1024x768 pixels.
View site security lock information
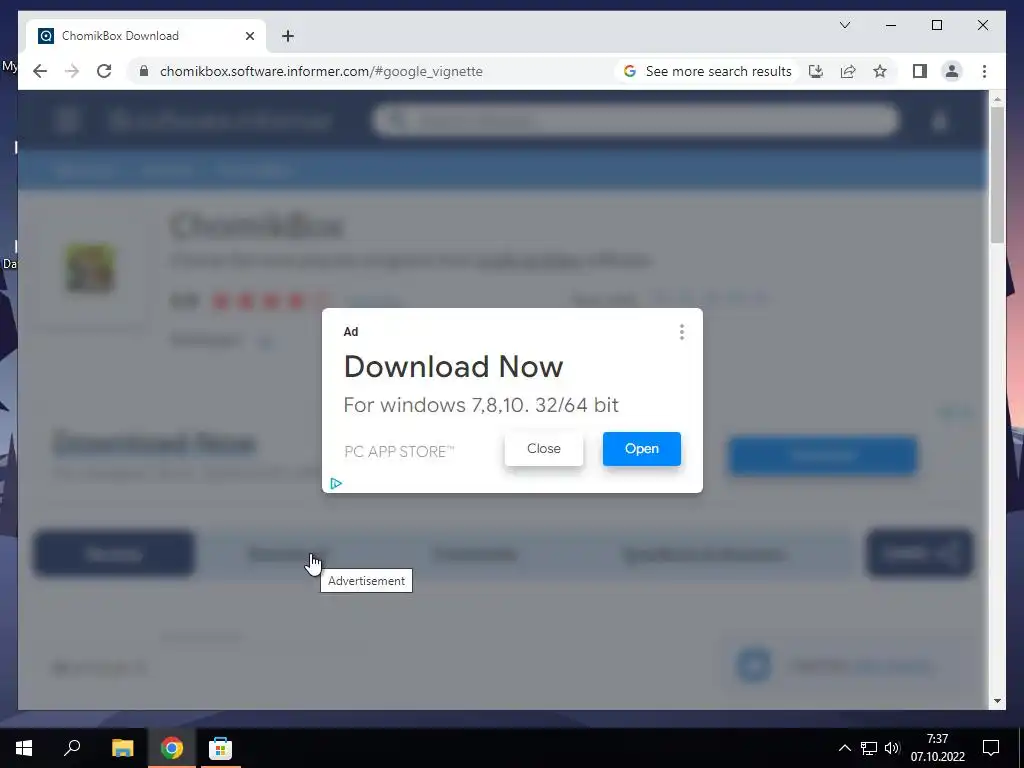144,71
